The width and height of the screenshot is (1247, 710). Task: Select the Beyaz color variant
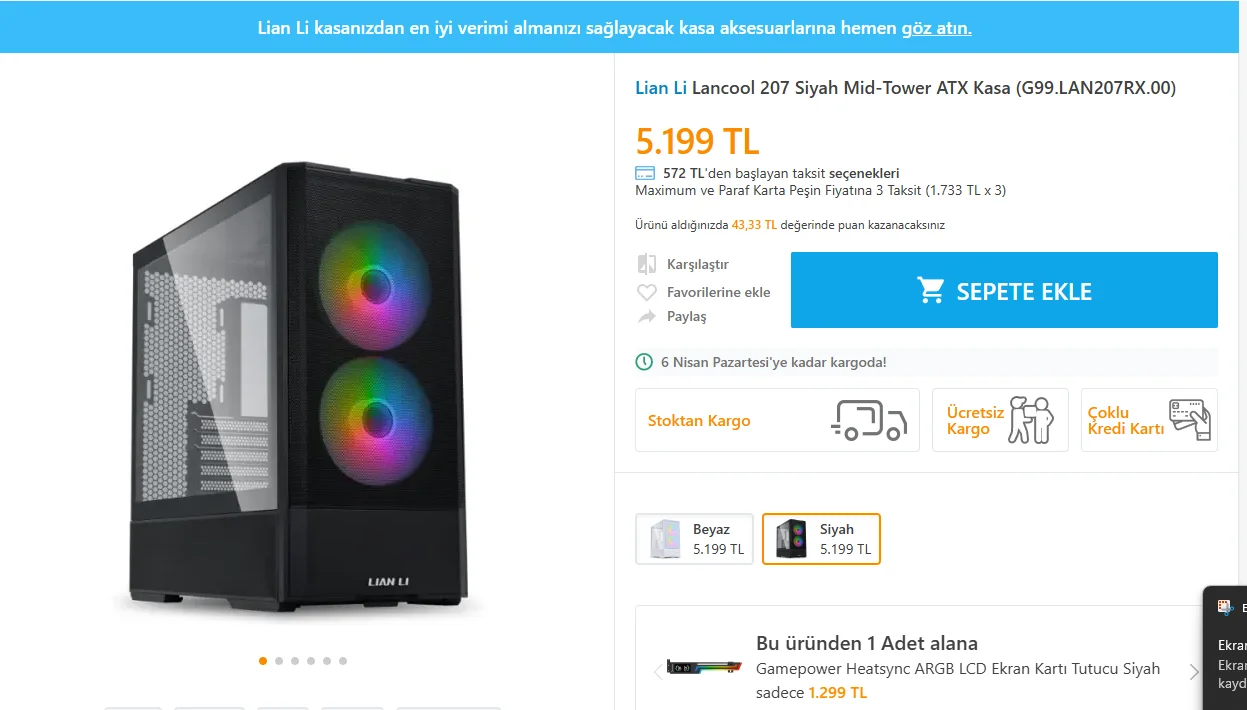pyautogui.click(x=695, y=539)
